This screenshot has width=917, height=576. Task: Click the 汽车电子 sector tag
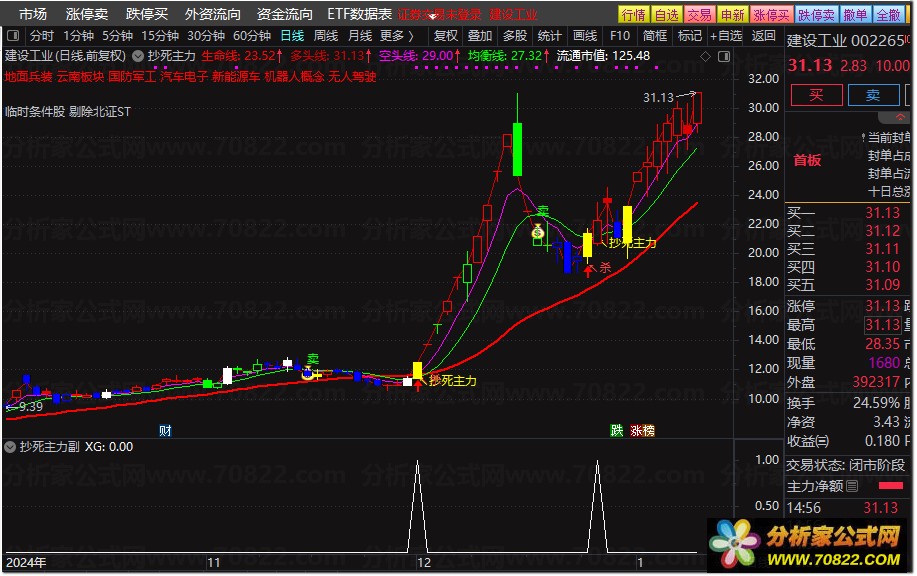pos(184,77)
